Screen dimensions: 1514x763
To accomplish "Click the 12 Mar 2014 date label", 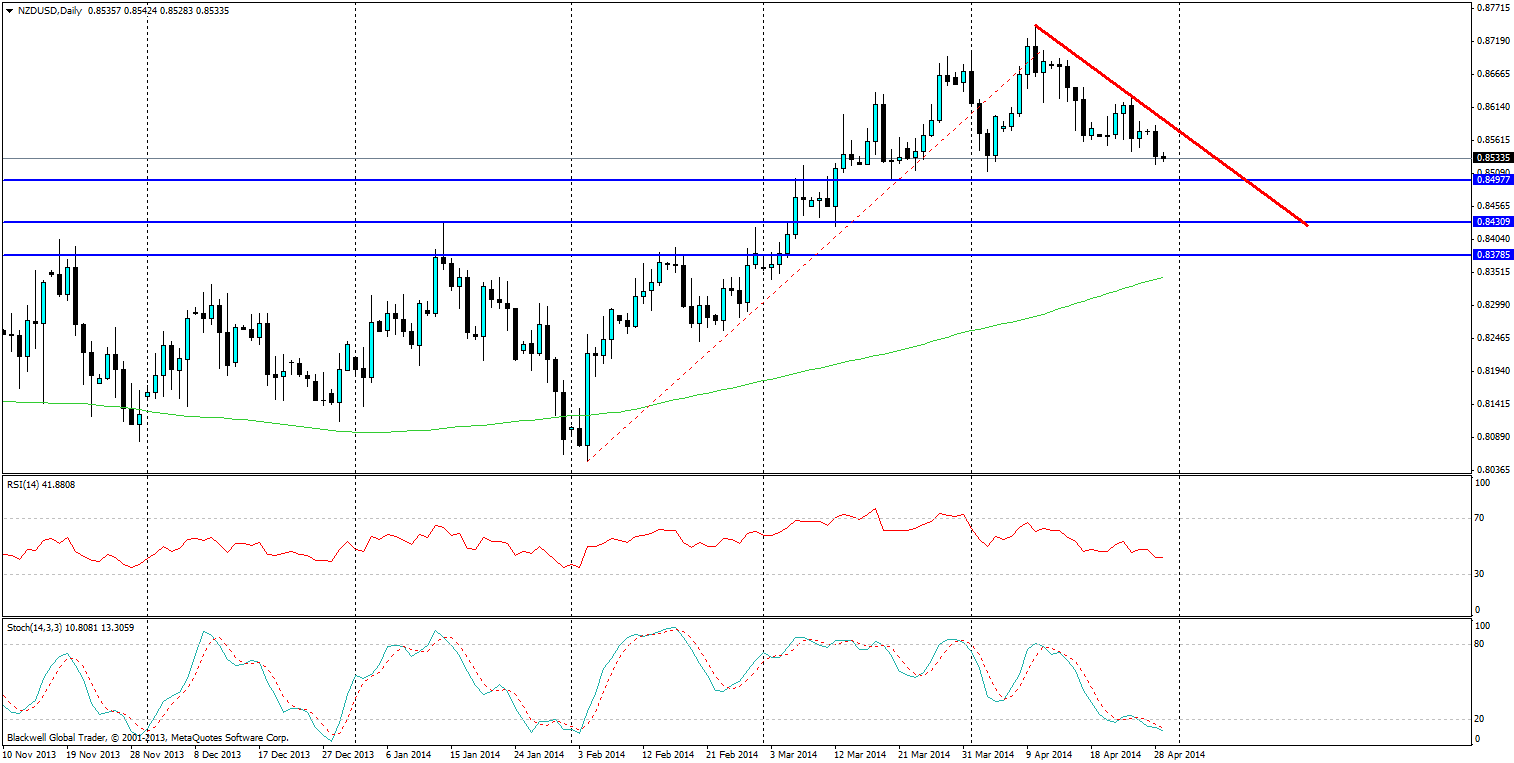I will click(x=860, y=755).
